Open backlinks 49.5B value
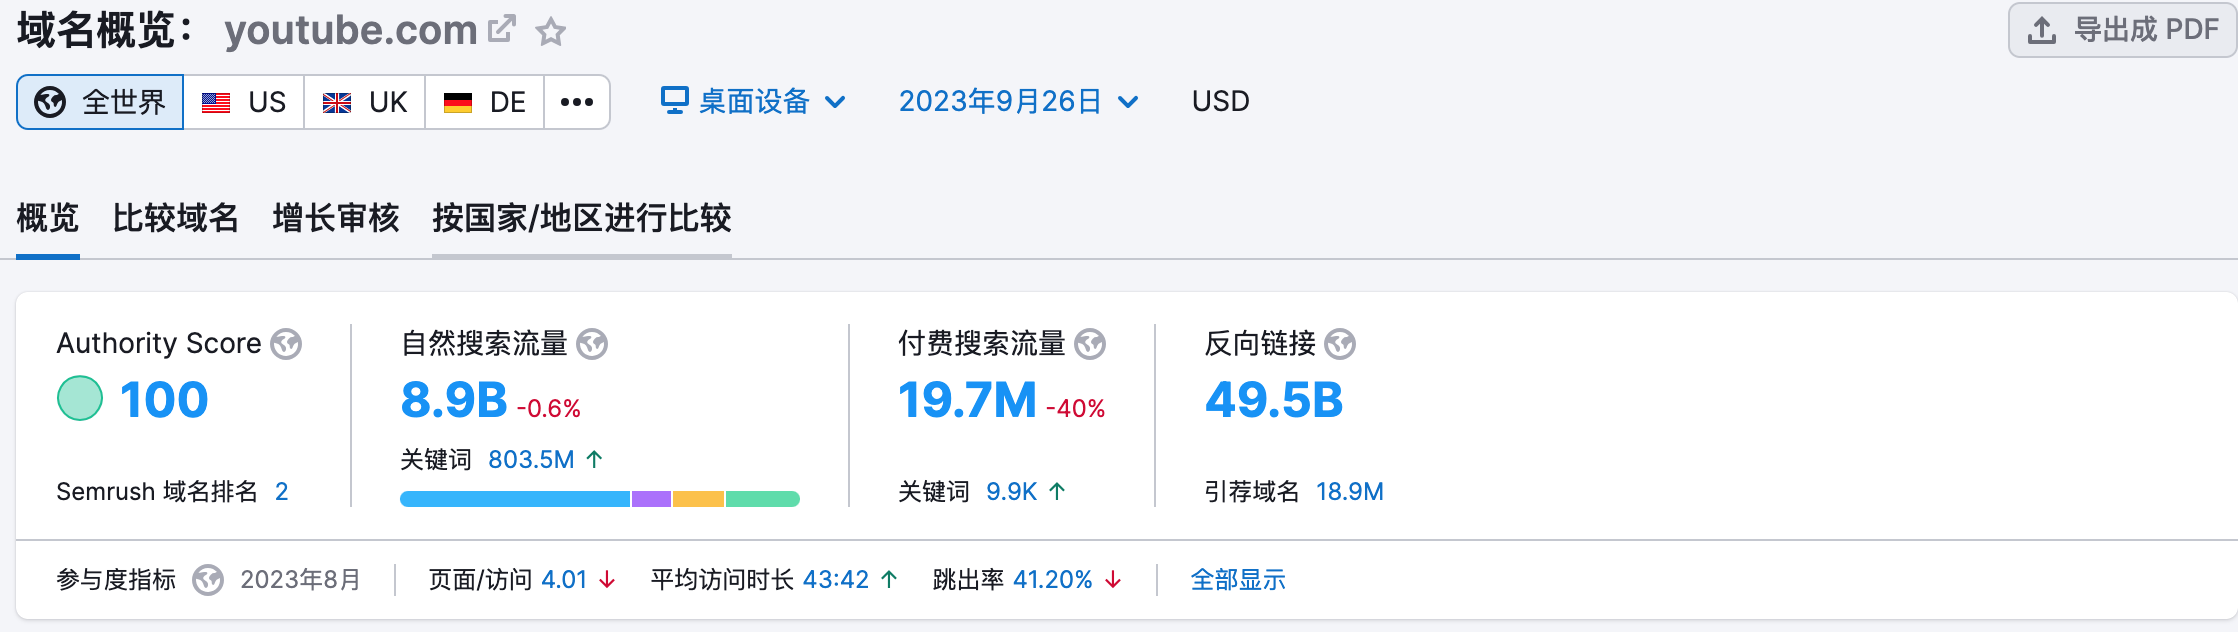Screen dimensions: 2238x632 click(1274, 400)
